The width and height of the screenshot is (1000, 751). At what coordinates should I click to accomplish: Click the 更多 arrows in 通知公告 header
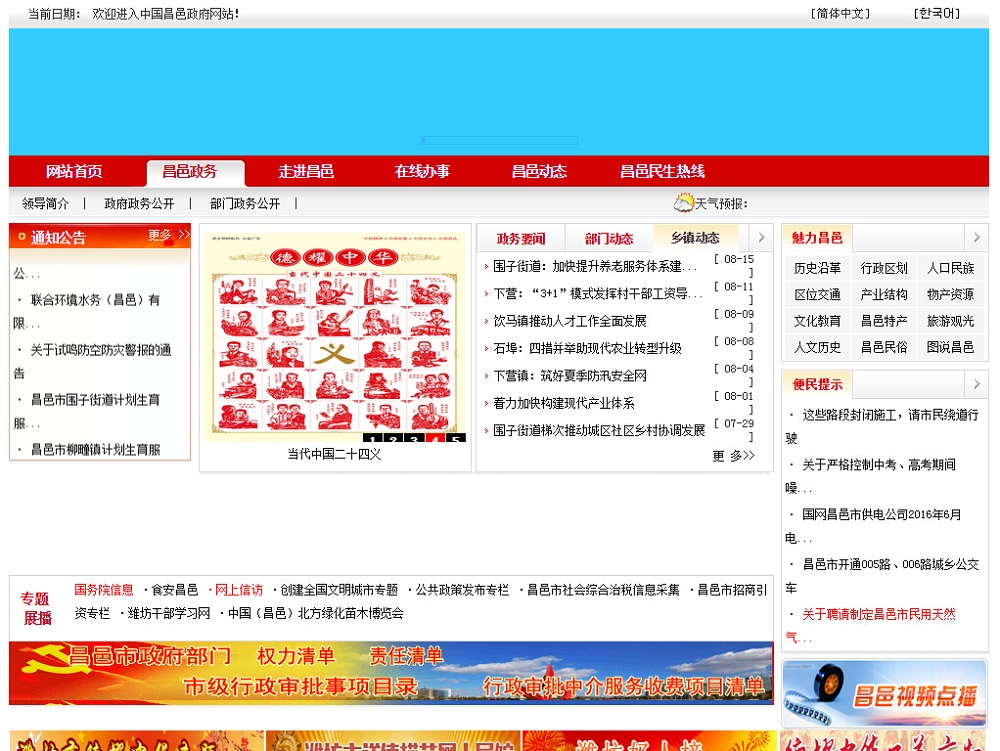pyautogui.click(x=169, y=235)
